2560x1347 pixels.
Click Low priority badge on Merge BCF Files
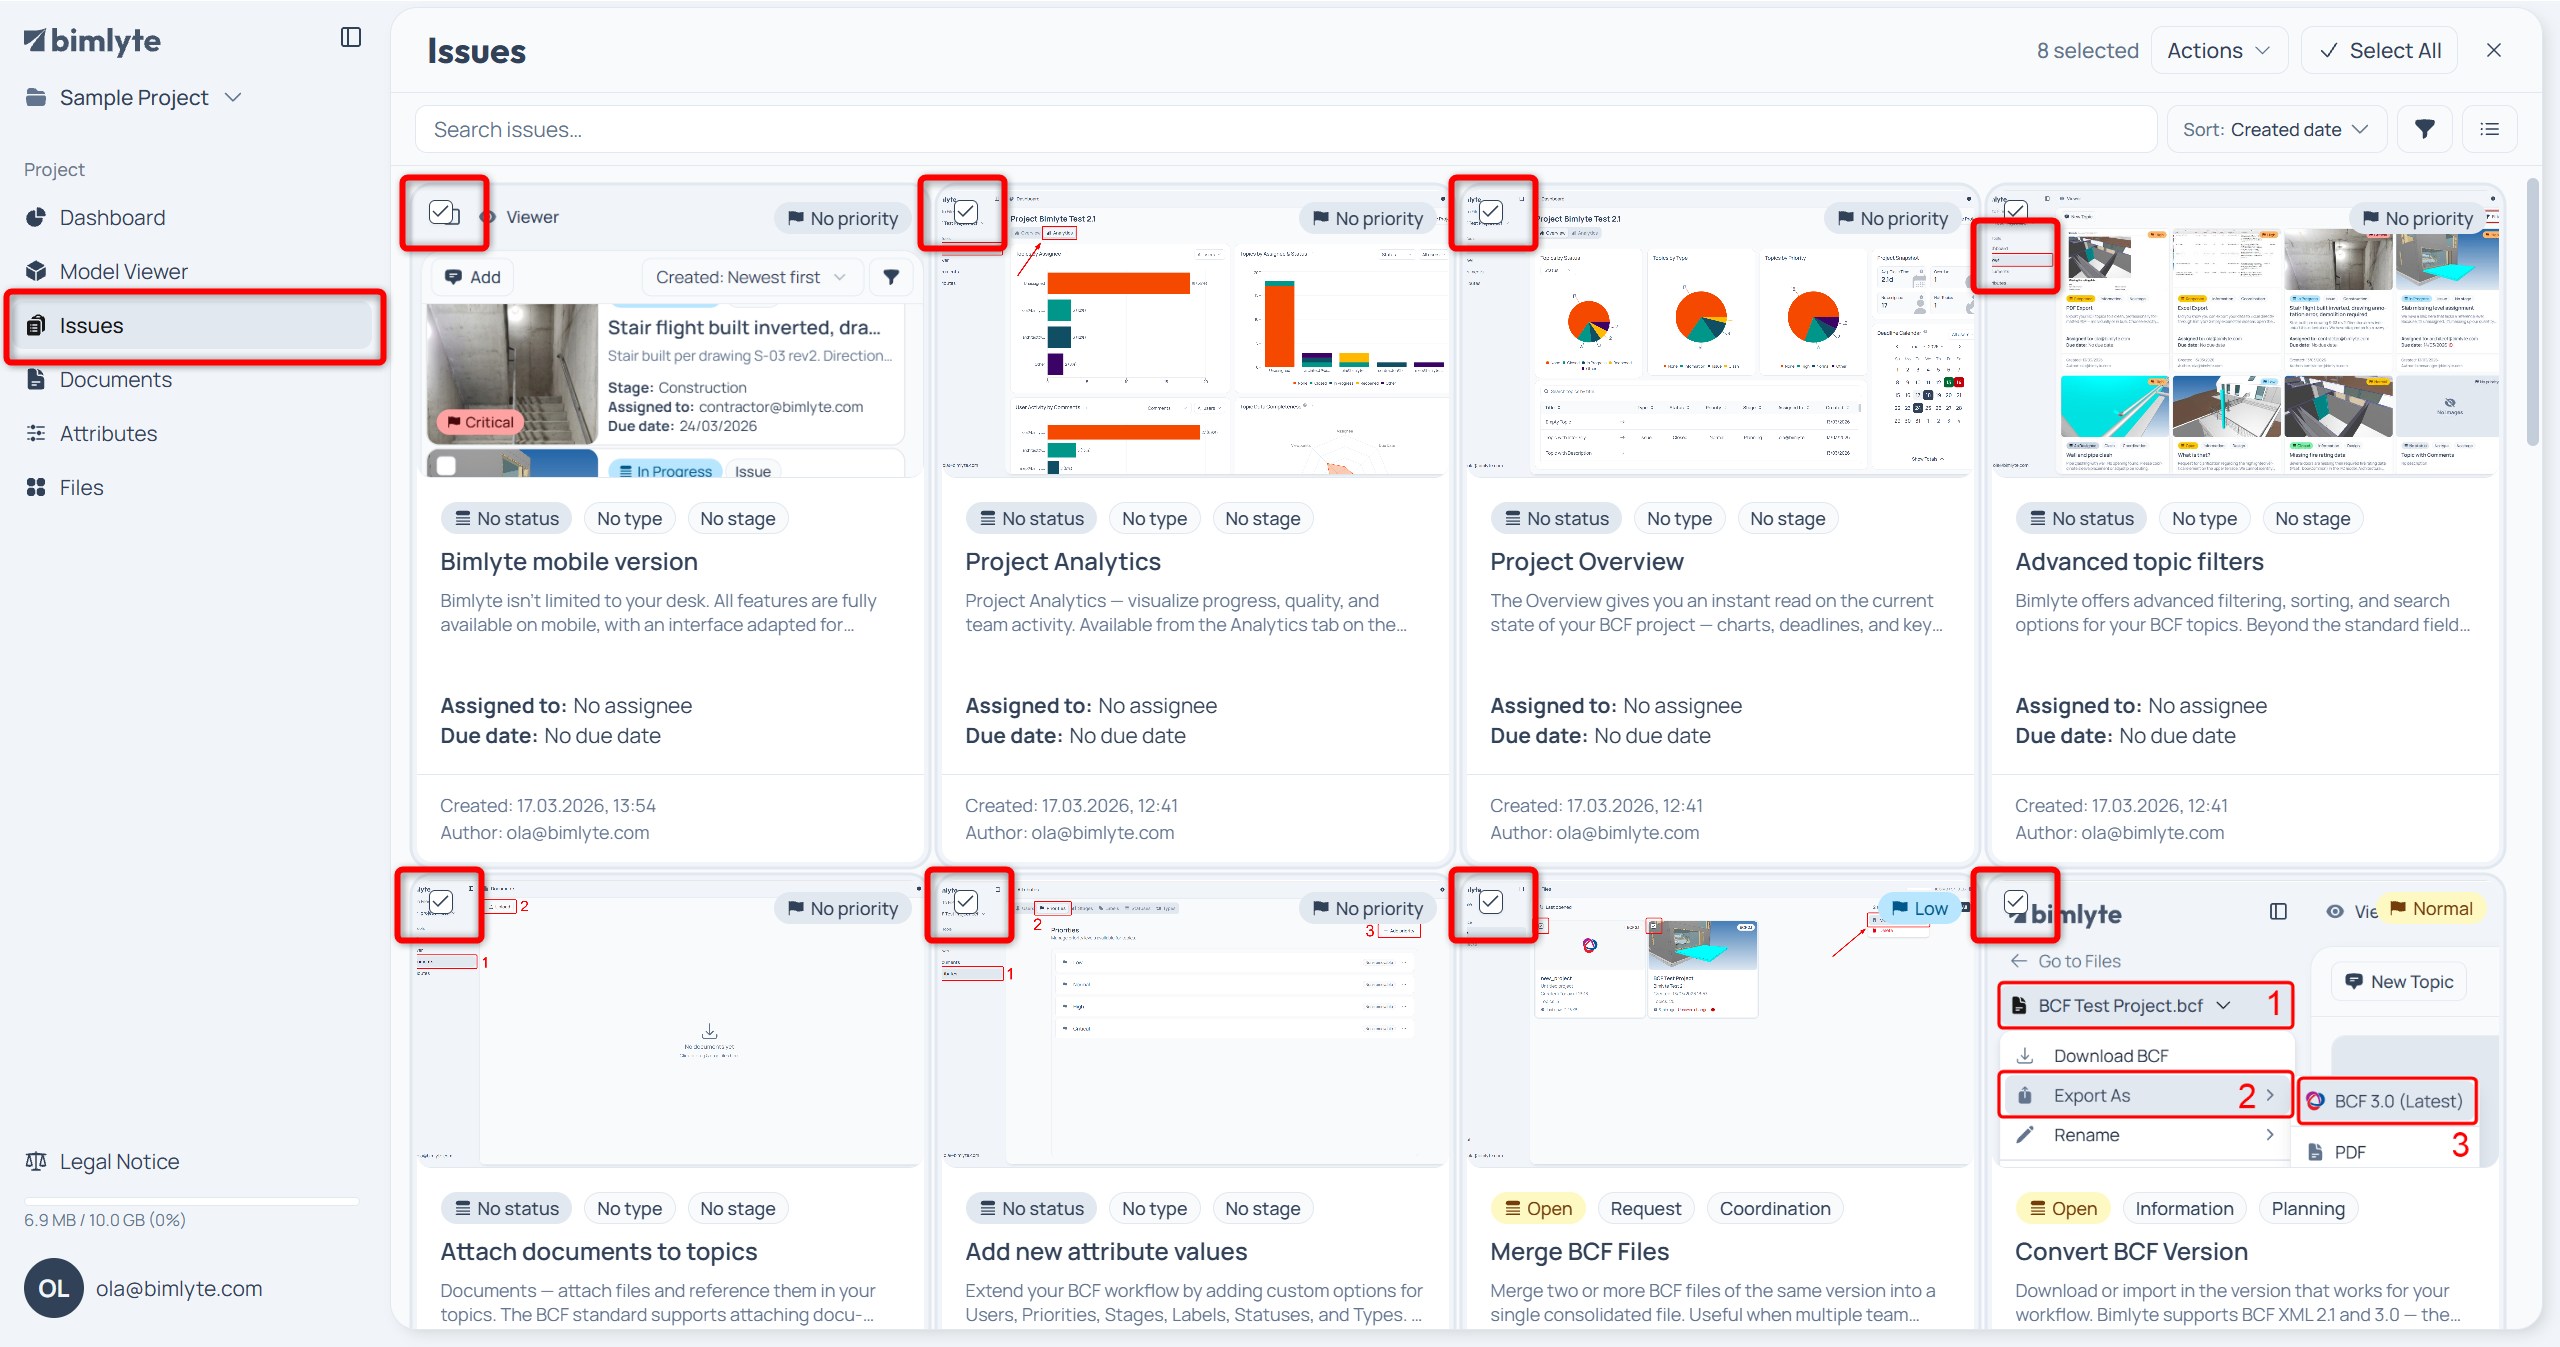tap(1918, 909)
